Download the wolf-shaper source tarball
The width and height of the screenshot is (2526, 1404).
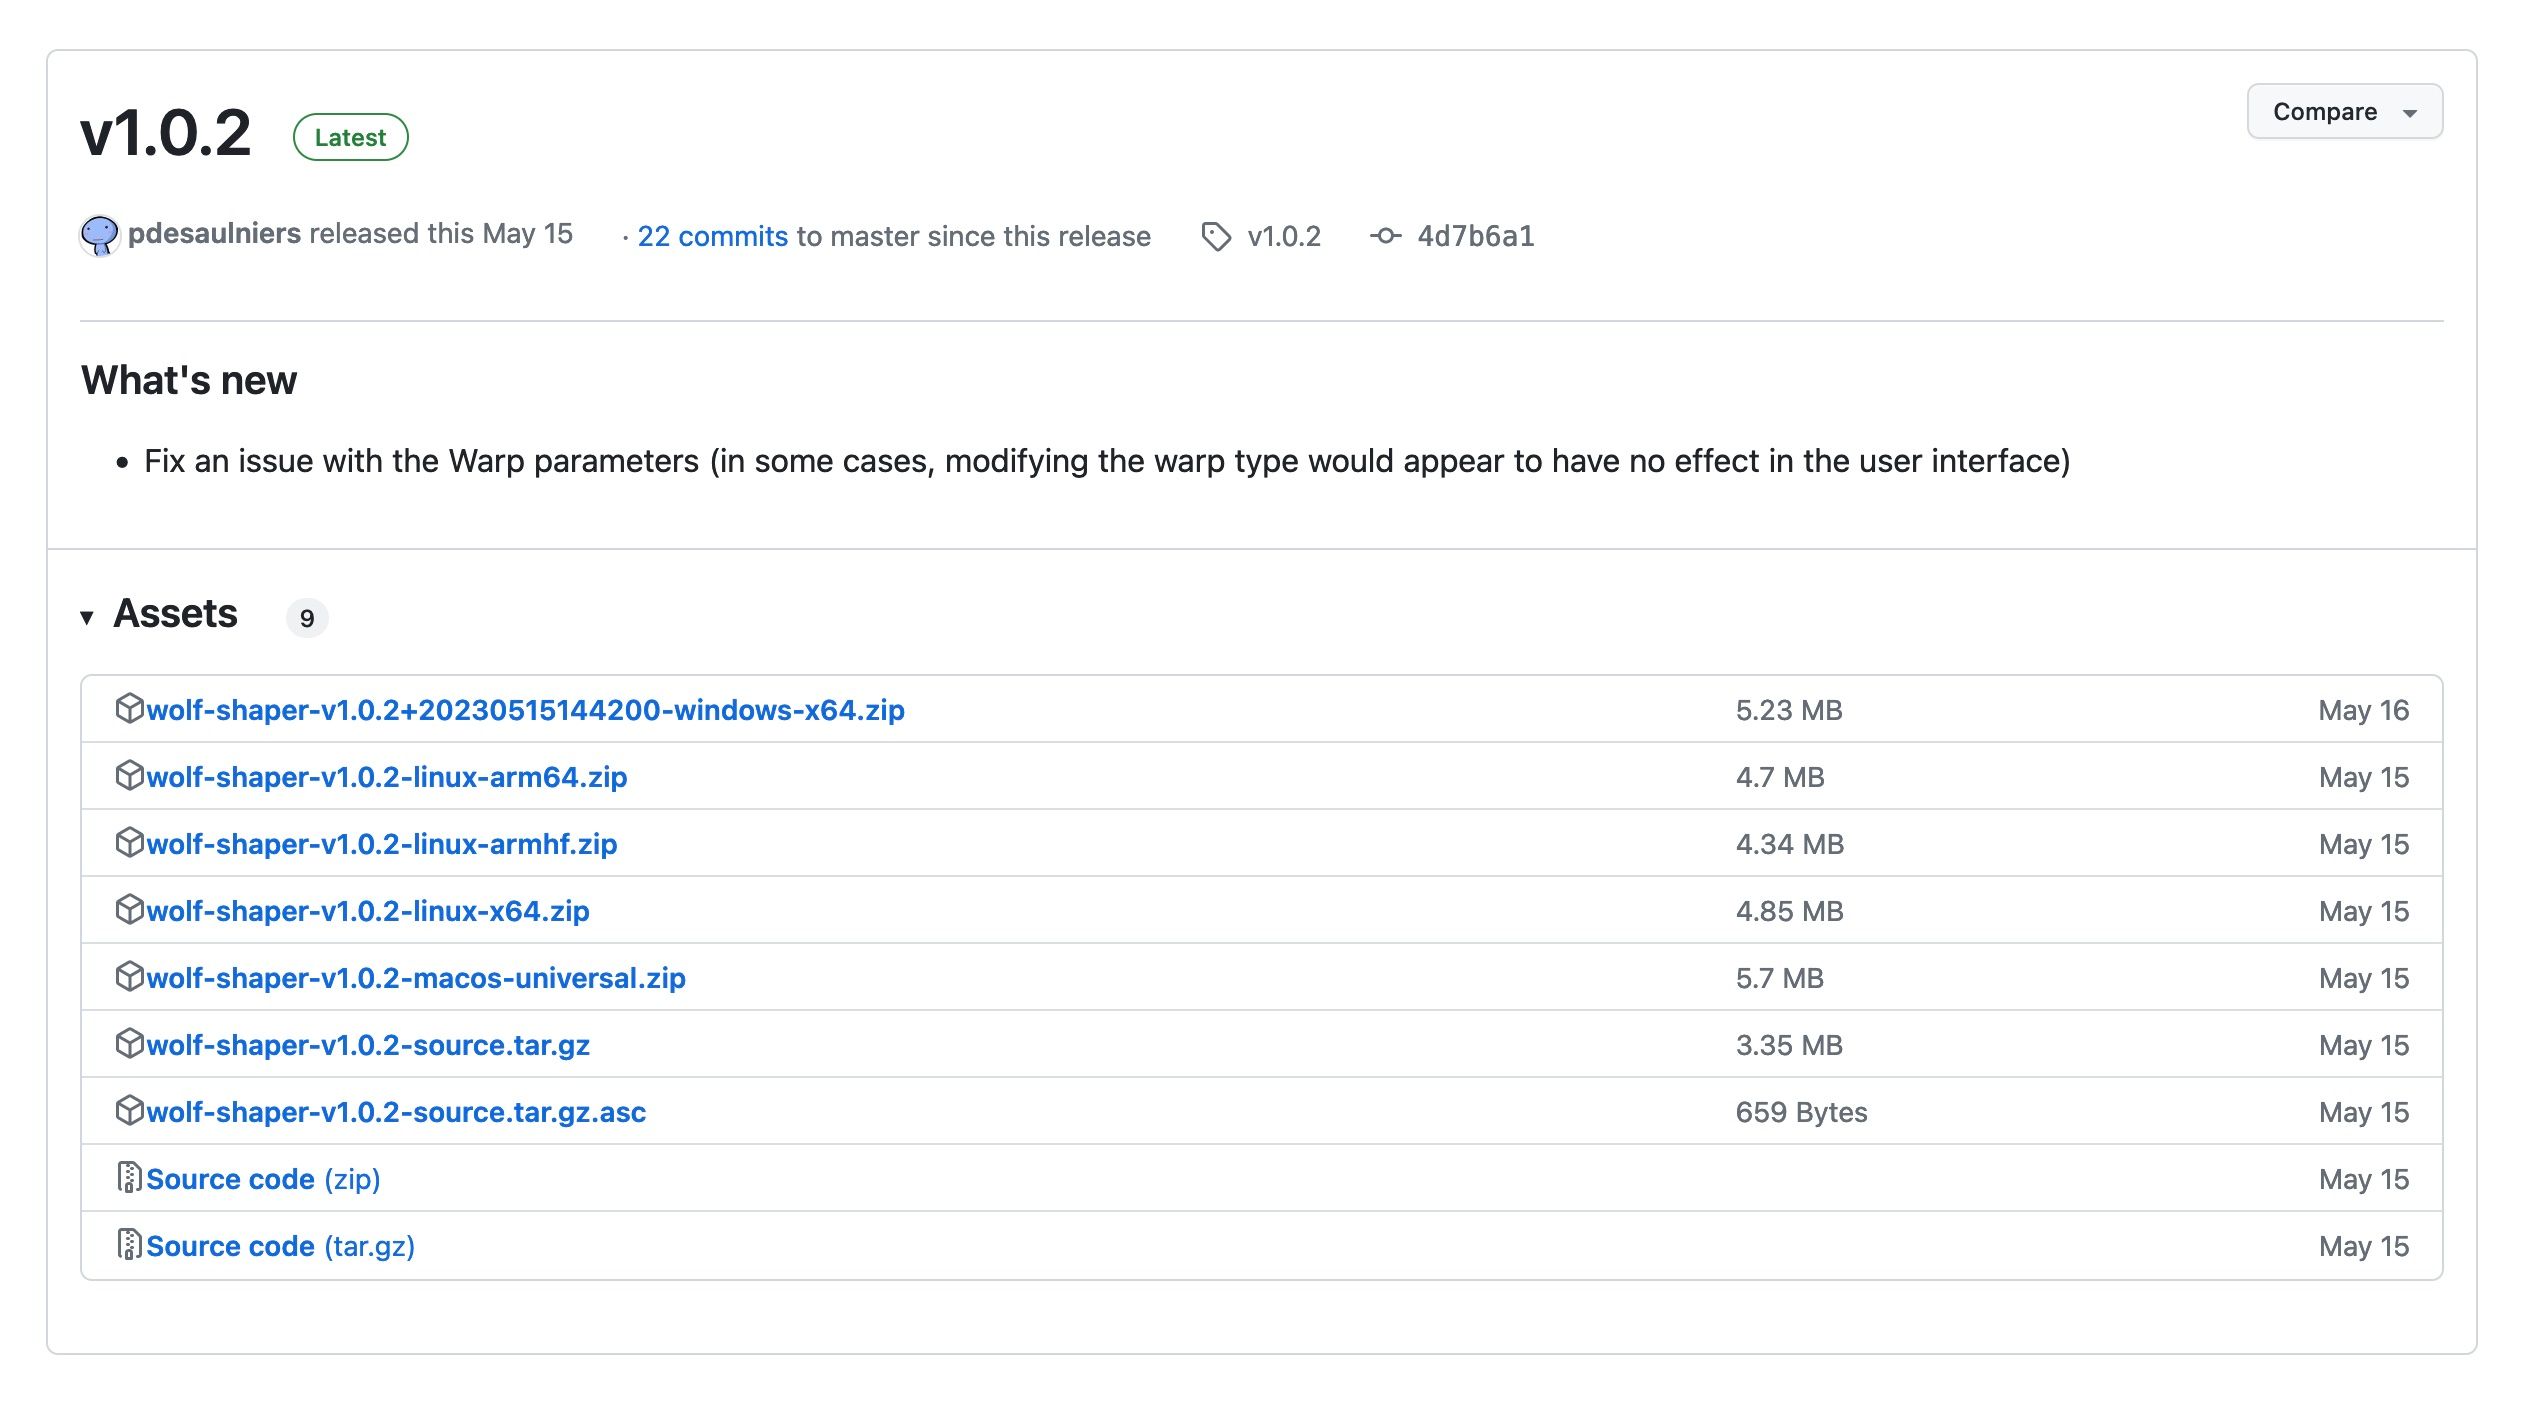pos(368,1045)
